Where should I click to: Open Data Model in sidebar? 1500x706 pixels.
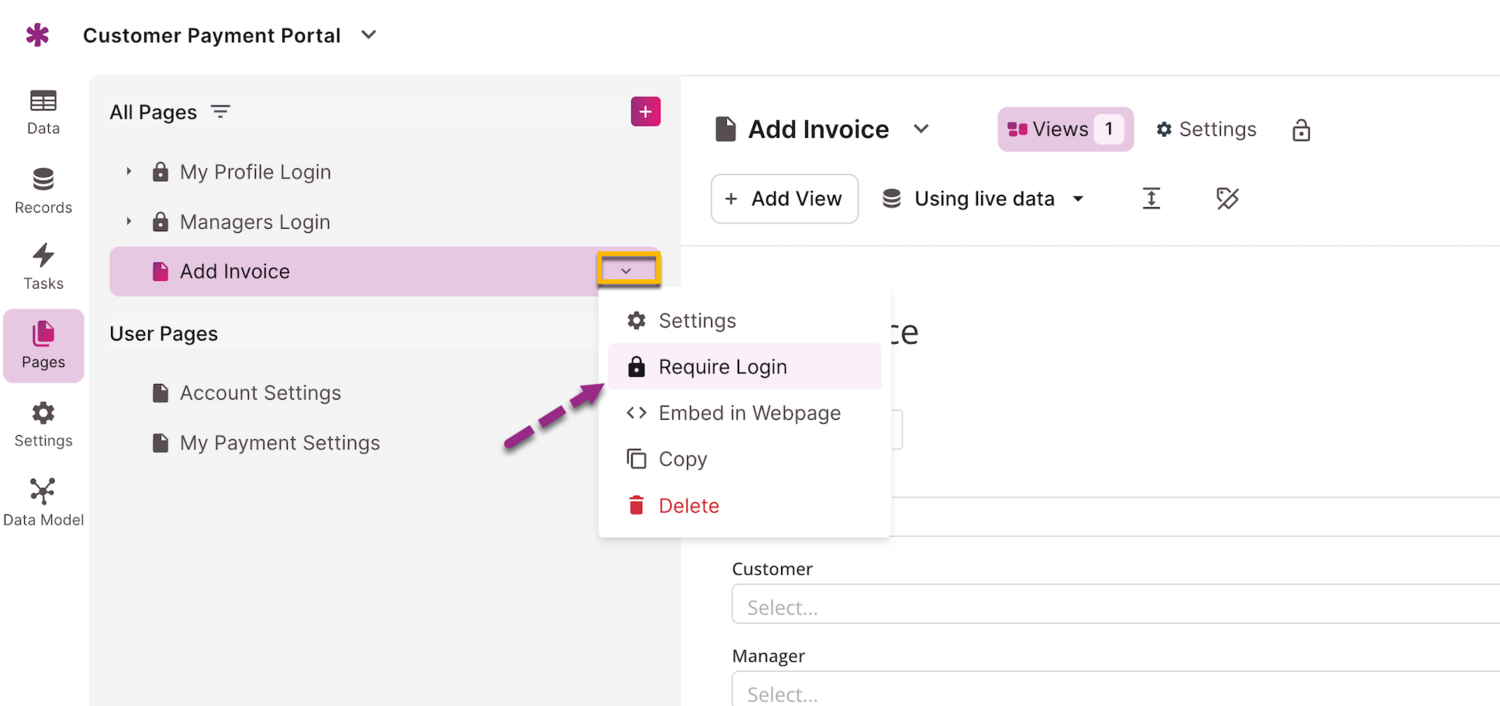[43, 502]
